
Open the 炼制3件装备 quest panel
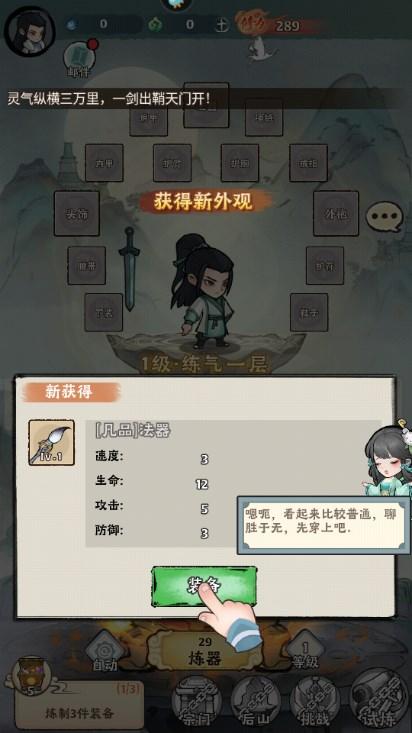(79, 706)
